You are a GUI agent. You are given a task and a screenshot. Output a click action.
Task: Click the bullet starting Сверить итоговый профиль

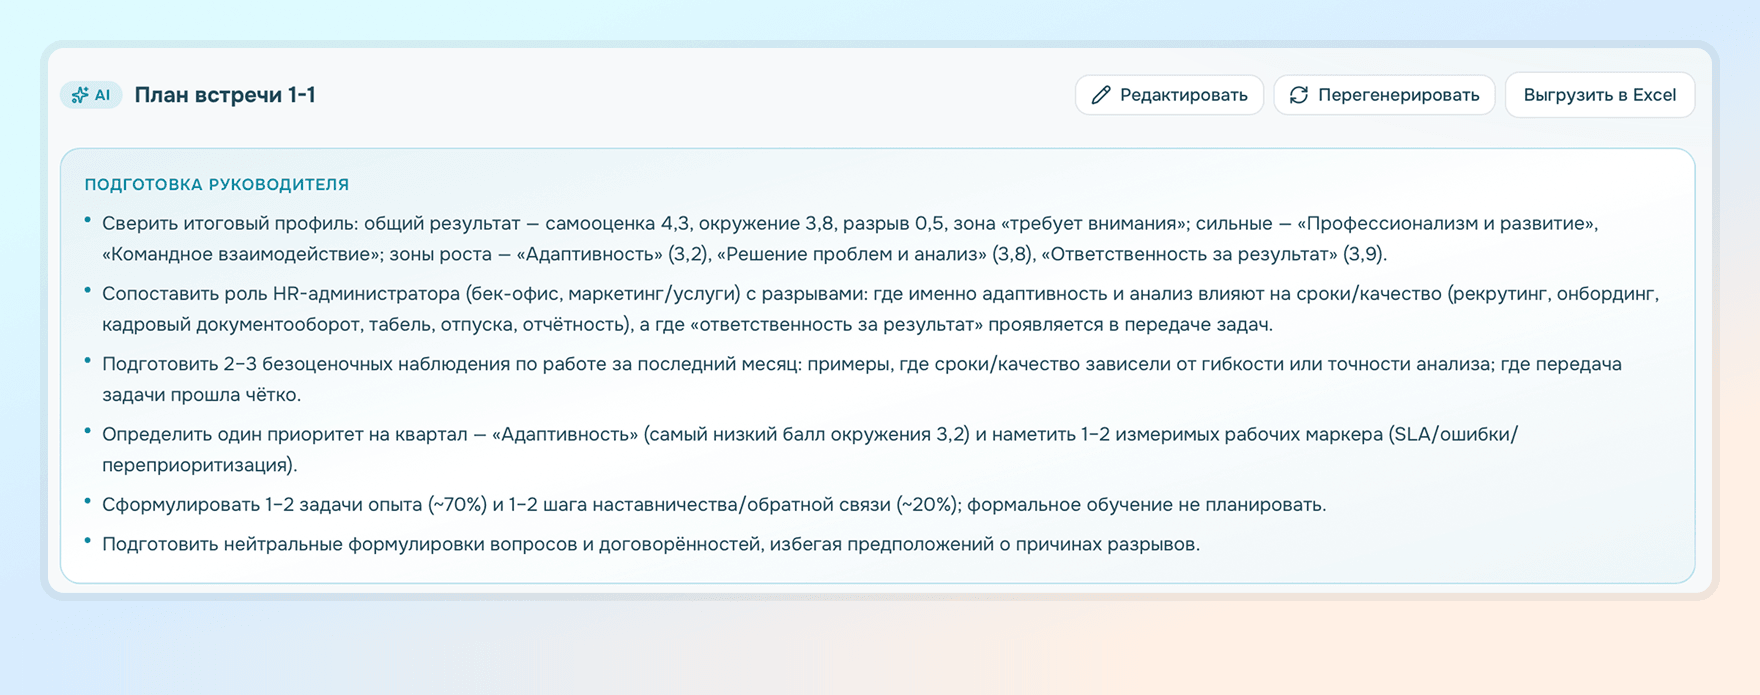[850, 239]
